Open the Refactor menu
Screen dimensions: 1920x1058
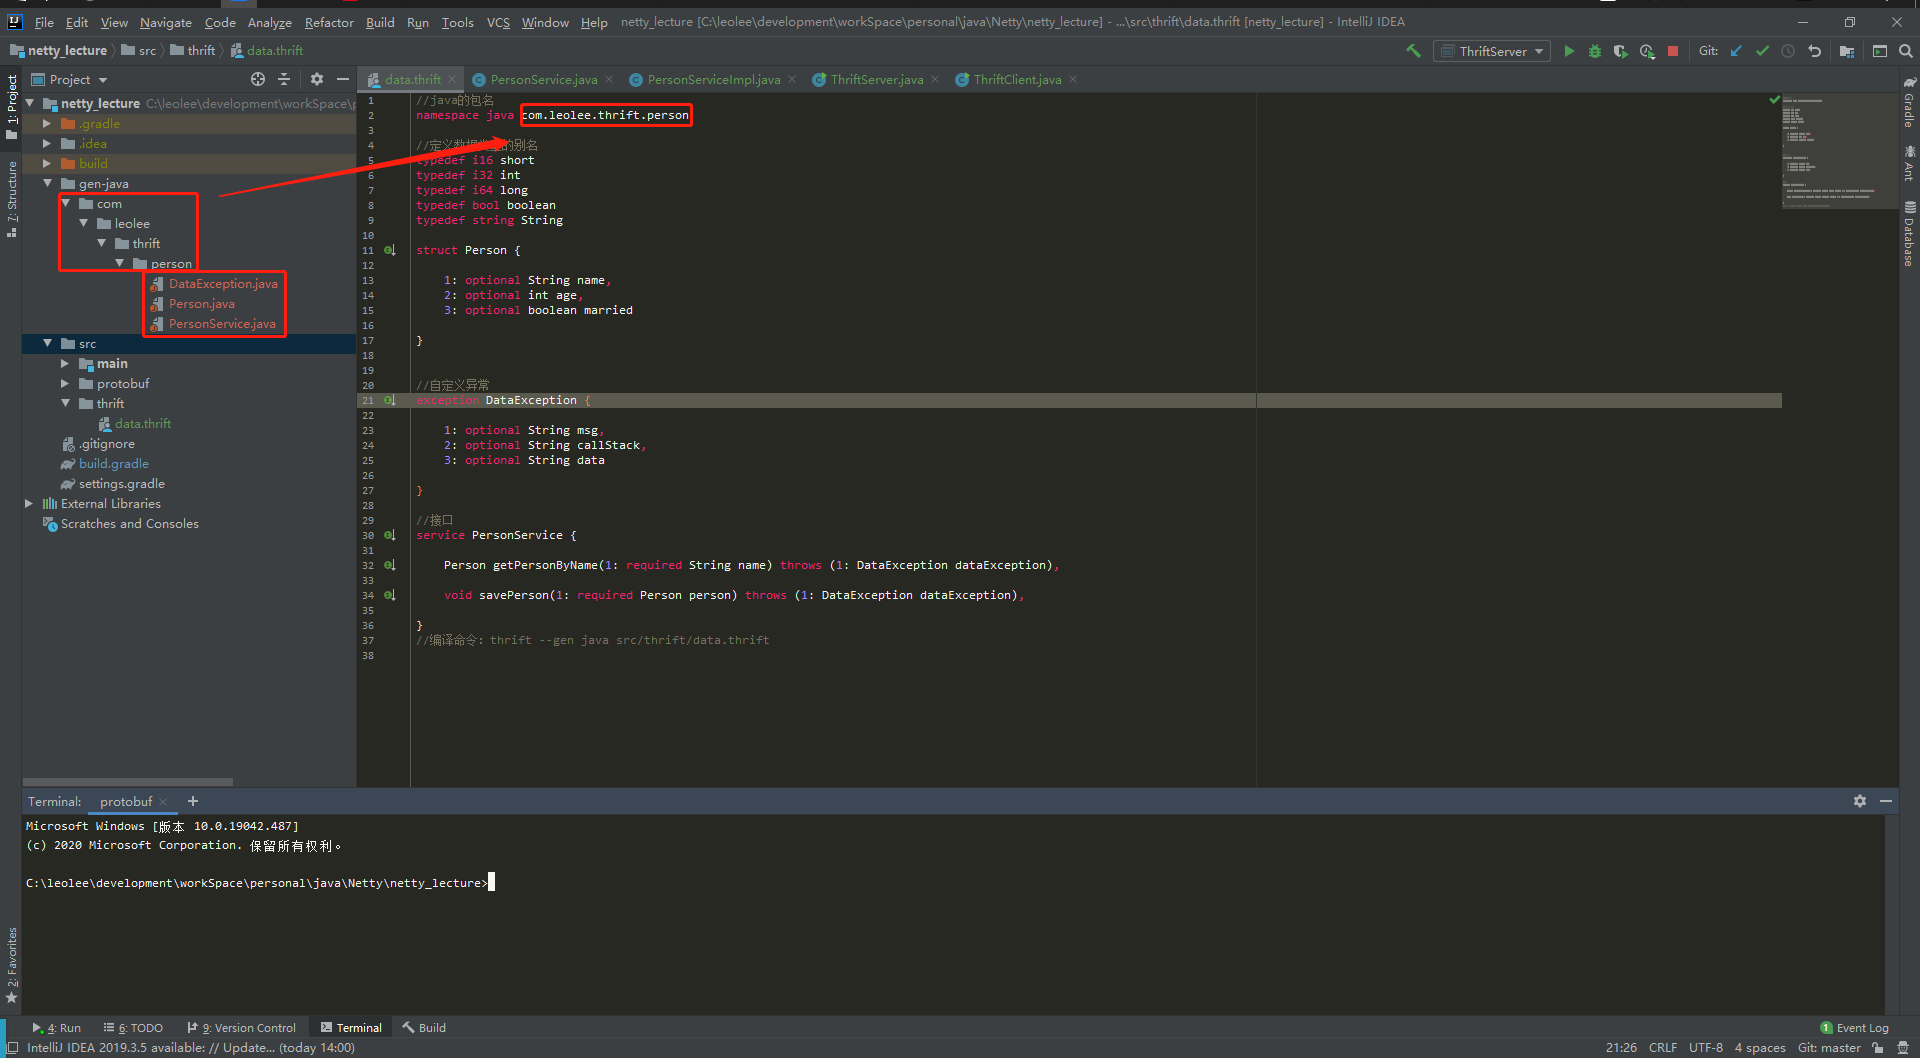coord(329,21)
